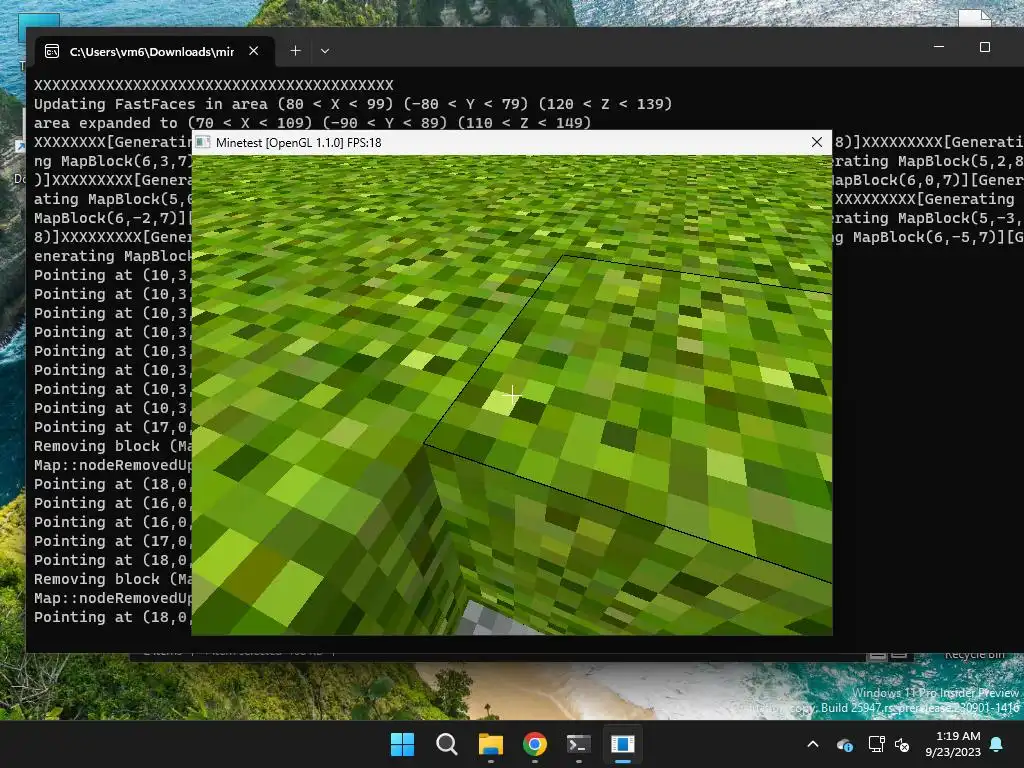Launch Google Chrome from the taskbar

click(x=535, y=744)
